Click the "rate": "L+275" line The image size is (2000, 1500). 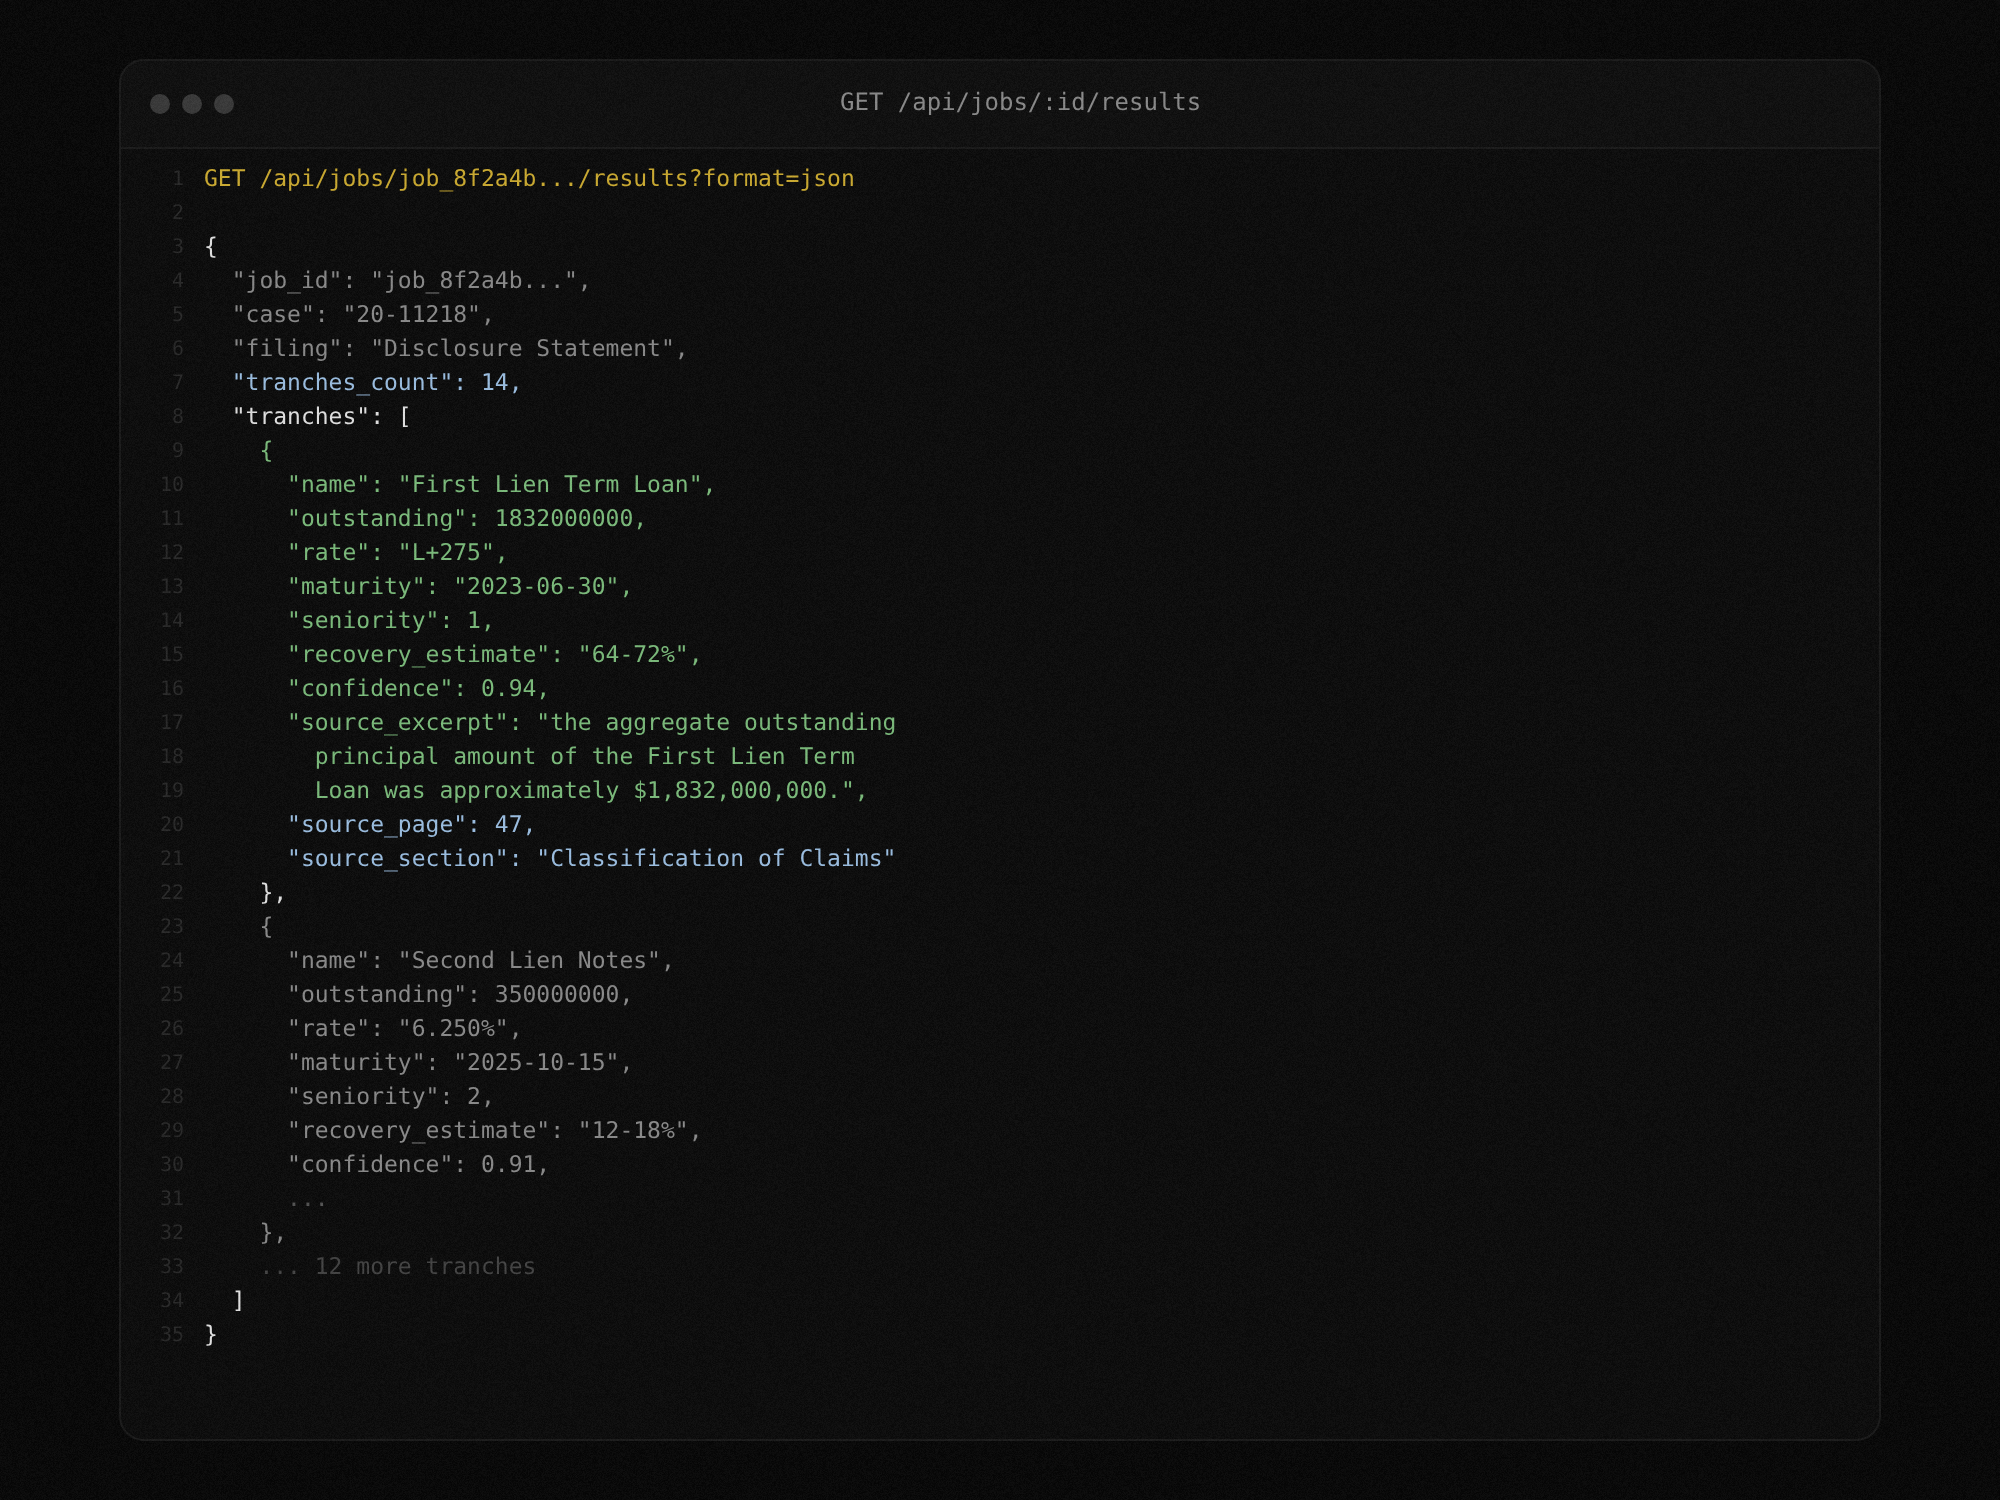point(398,552)
